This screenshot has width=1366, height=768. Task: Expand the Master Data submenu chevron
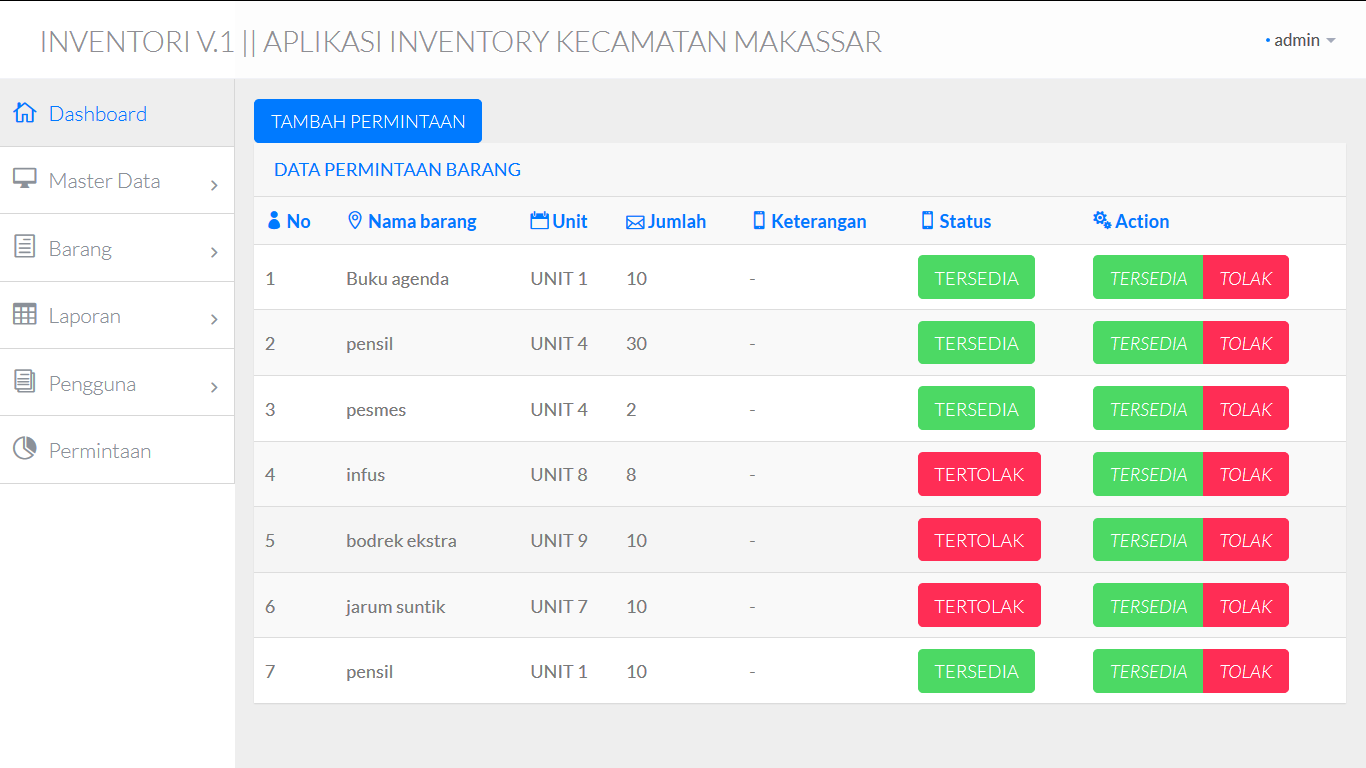click(214, 185)
